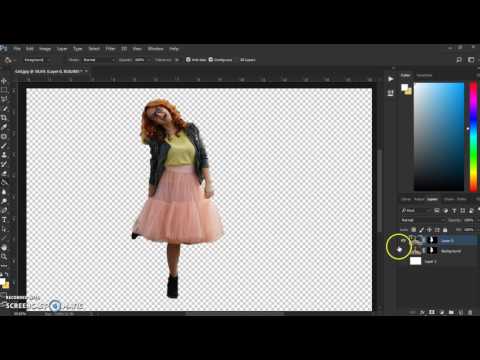Toggle filter for type layers
This screenshot has height=360, width=480.
click(454, 211)
